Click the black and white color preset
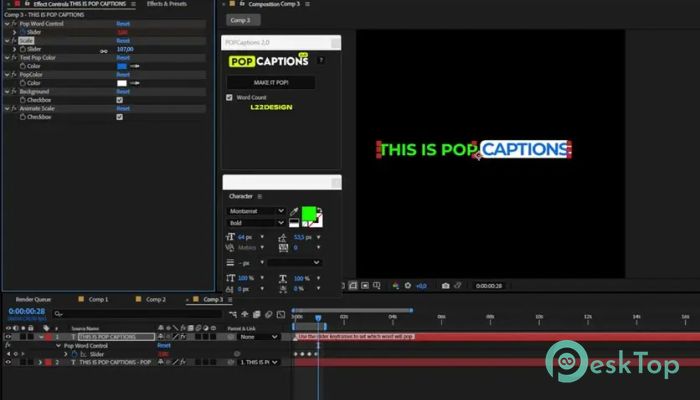Viewport: 700px width, 400px height. click(294, 222)
